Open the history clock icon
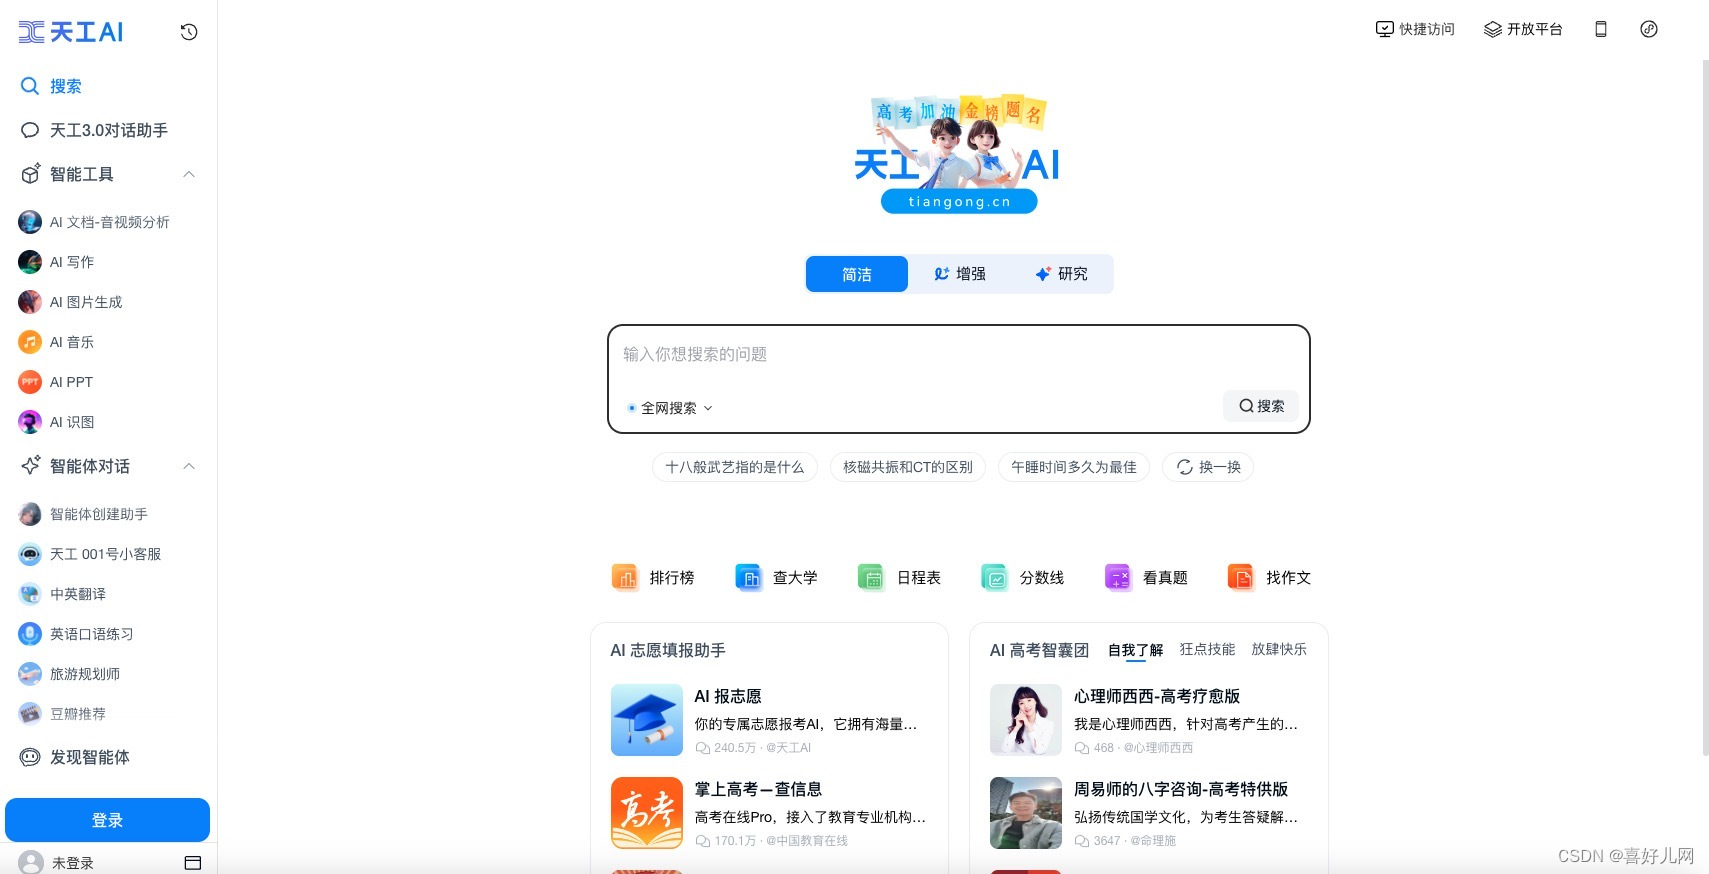The width and height of the screenshot is (1709, 874). 189,32
